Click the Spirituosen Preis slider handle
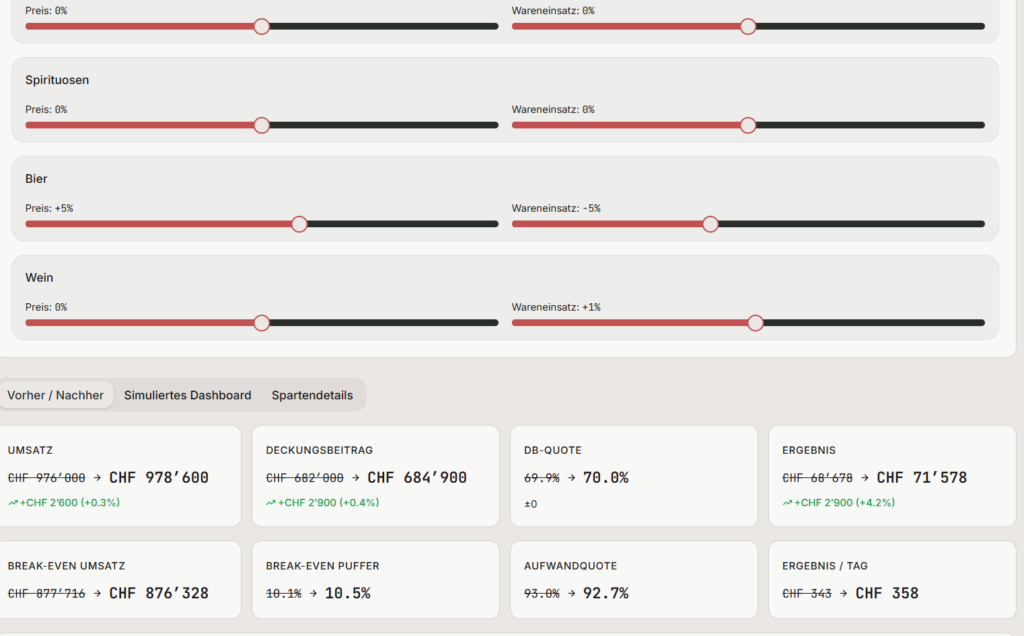This screenshot has width=1024, height=636. [262, 125]
